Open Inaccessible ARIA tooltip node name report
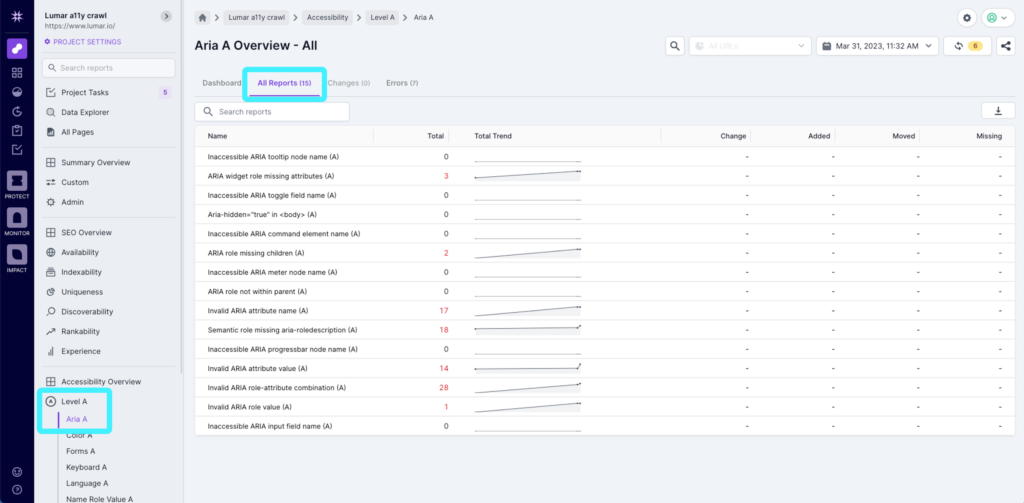Viewport: 1024px width, 503px height. pyautogui.click(x=273, y=157)
